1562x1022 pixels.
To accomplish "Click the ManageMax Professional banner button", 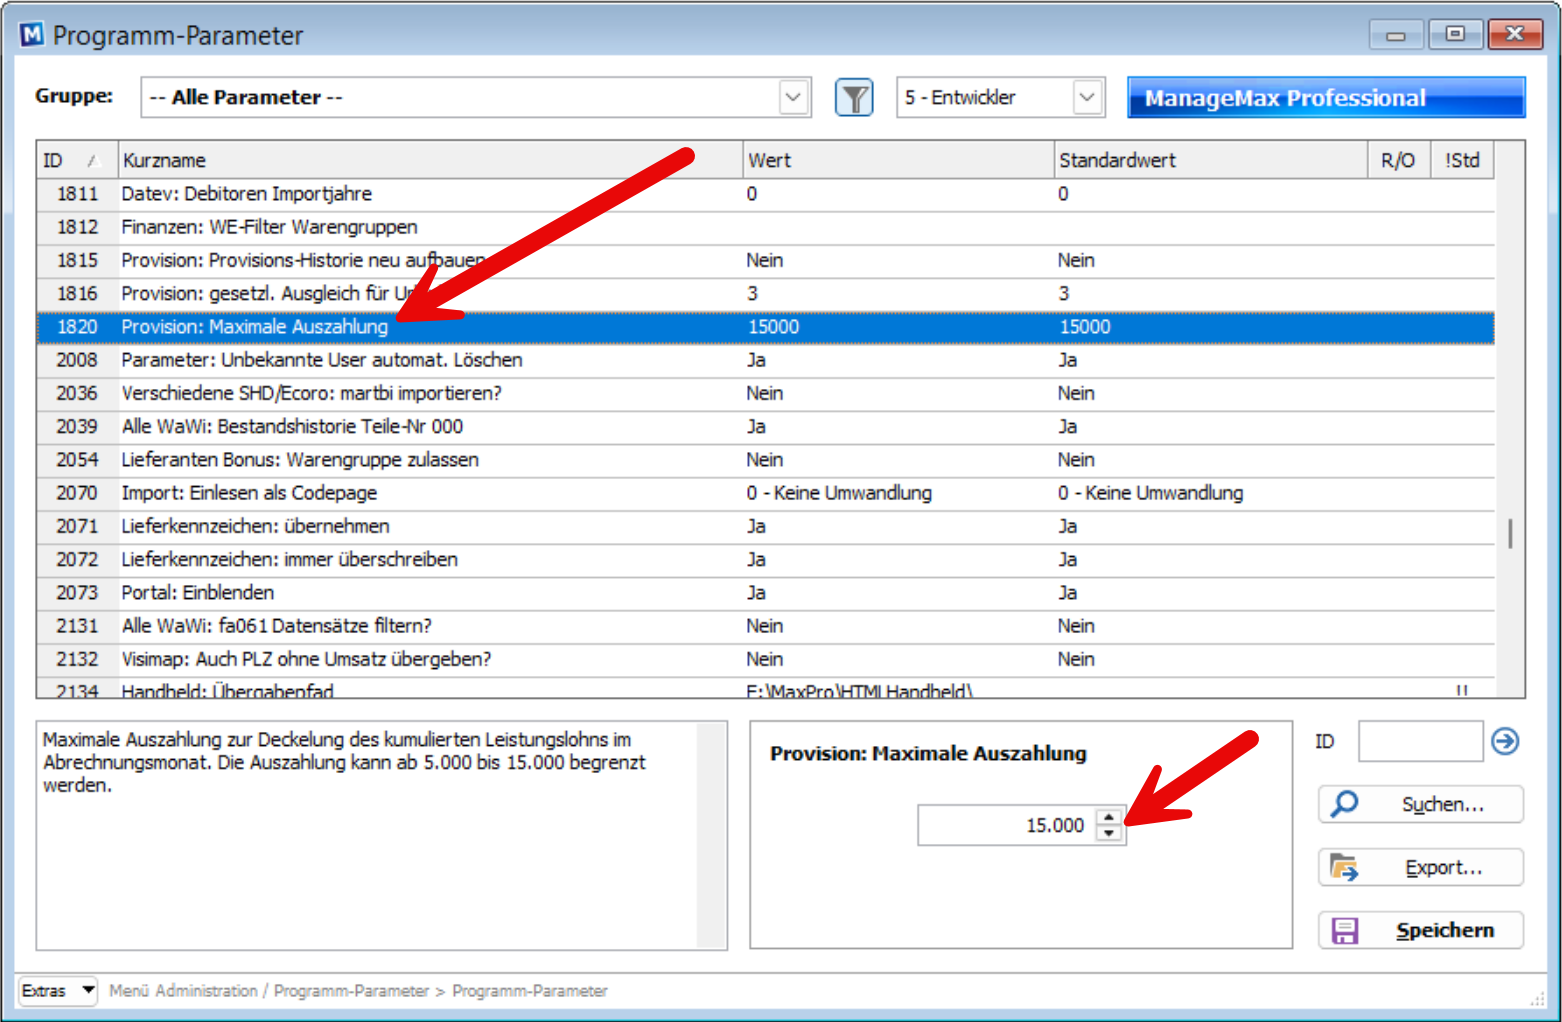I will tap(1325, 98).
